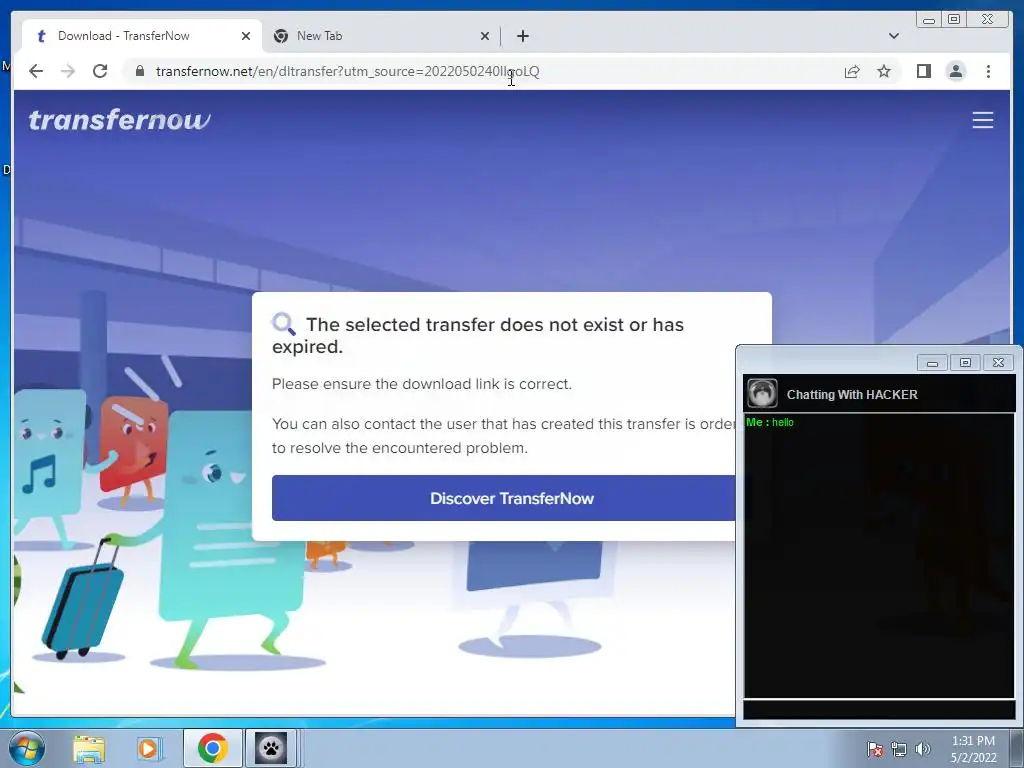
Task: Open the Action Center flag icon
Action: tap(874, 749)
